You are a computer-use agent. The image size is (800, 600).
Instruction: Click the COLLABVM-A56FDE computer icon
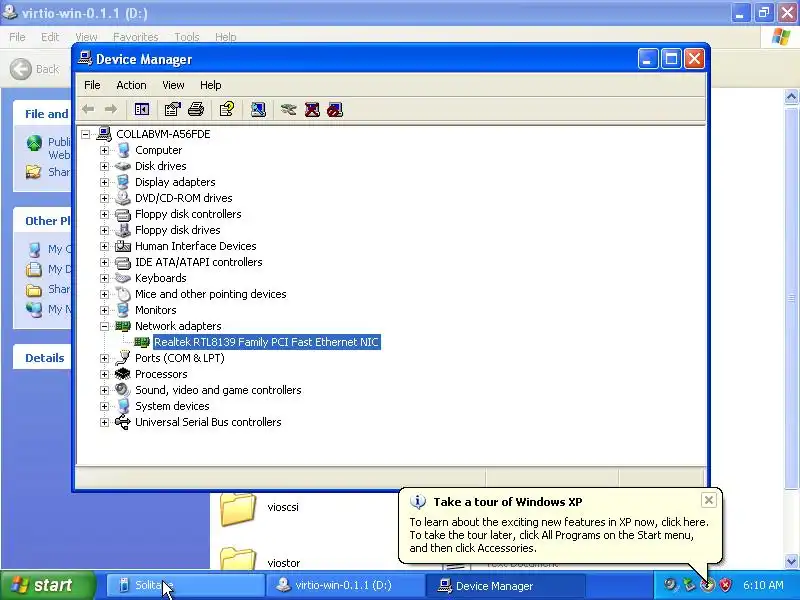coord(104,134)
